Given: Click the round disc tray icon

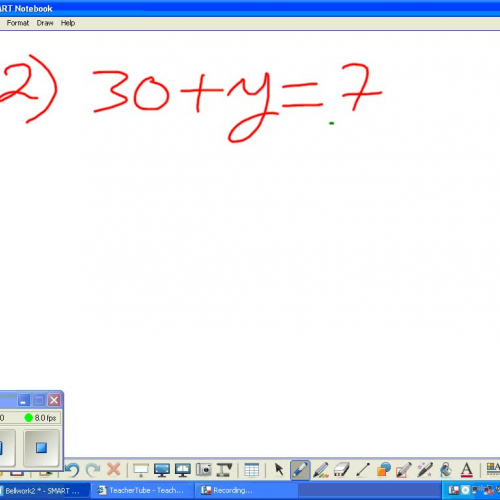Looking at the screenshot, I should point(465,490).
